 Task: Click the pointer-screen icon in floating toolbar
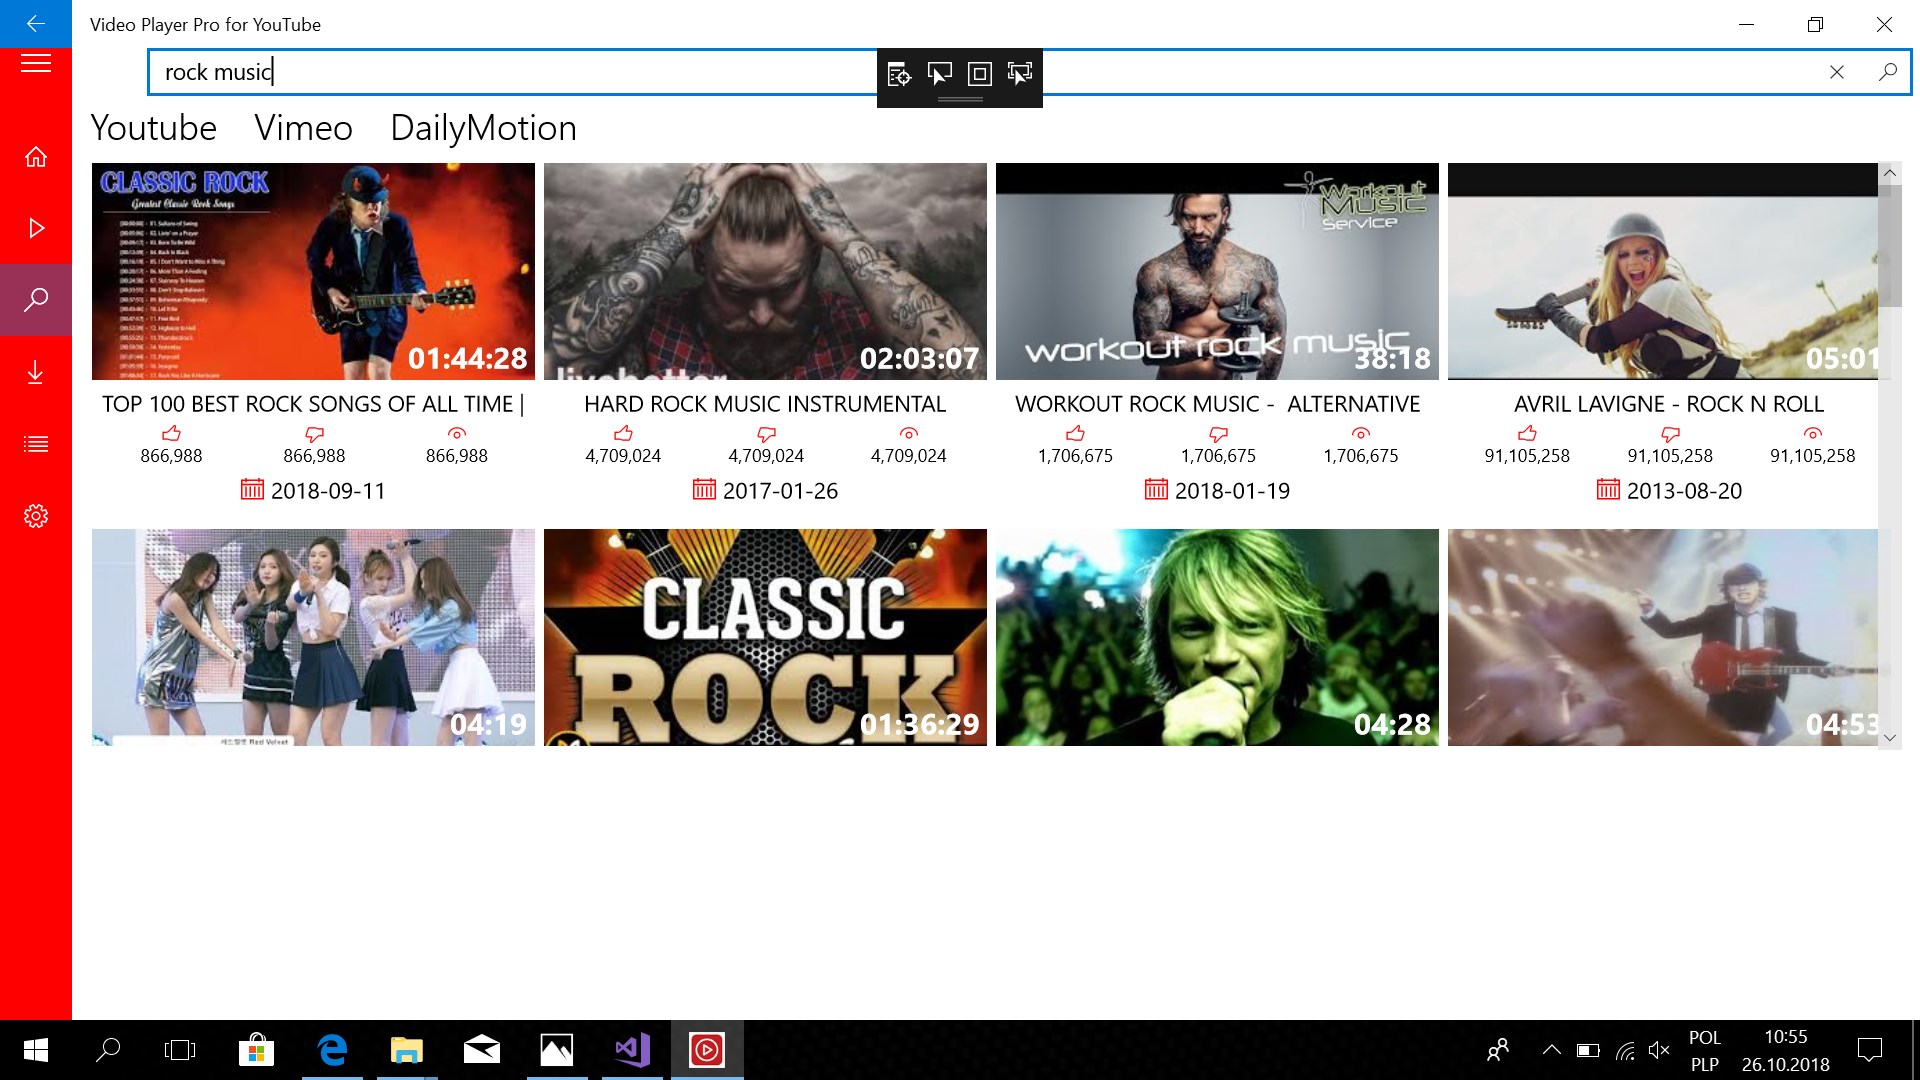(x=940, y=73)
